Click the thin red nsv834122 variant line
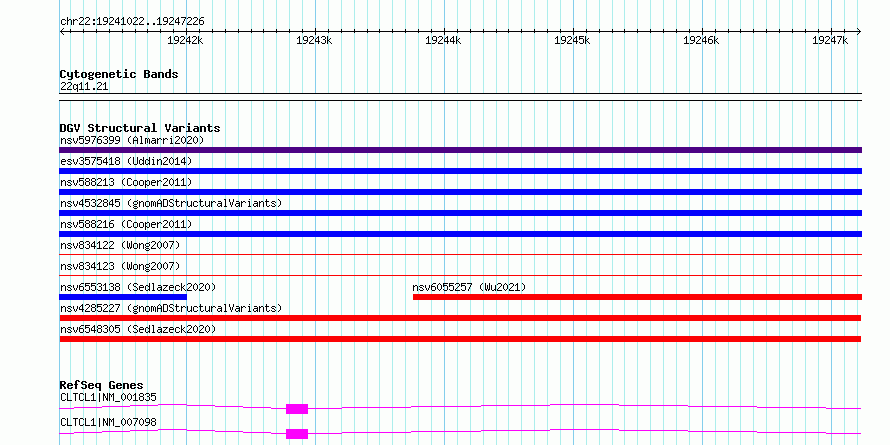The width and height of the screenshot is (890, 445). point(460,254)
